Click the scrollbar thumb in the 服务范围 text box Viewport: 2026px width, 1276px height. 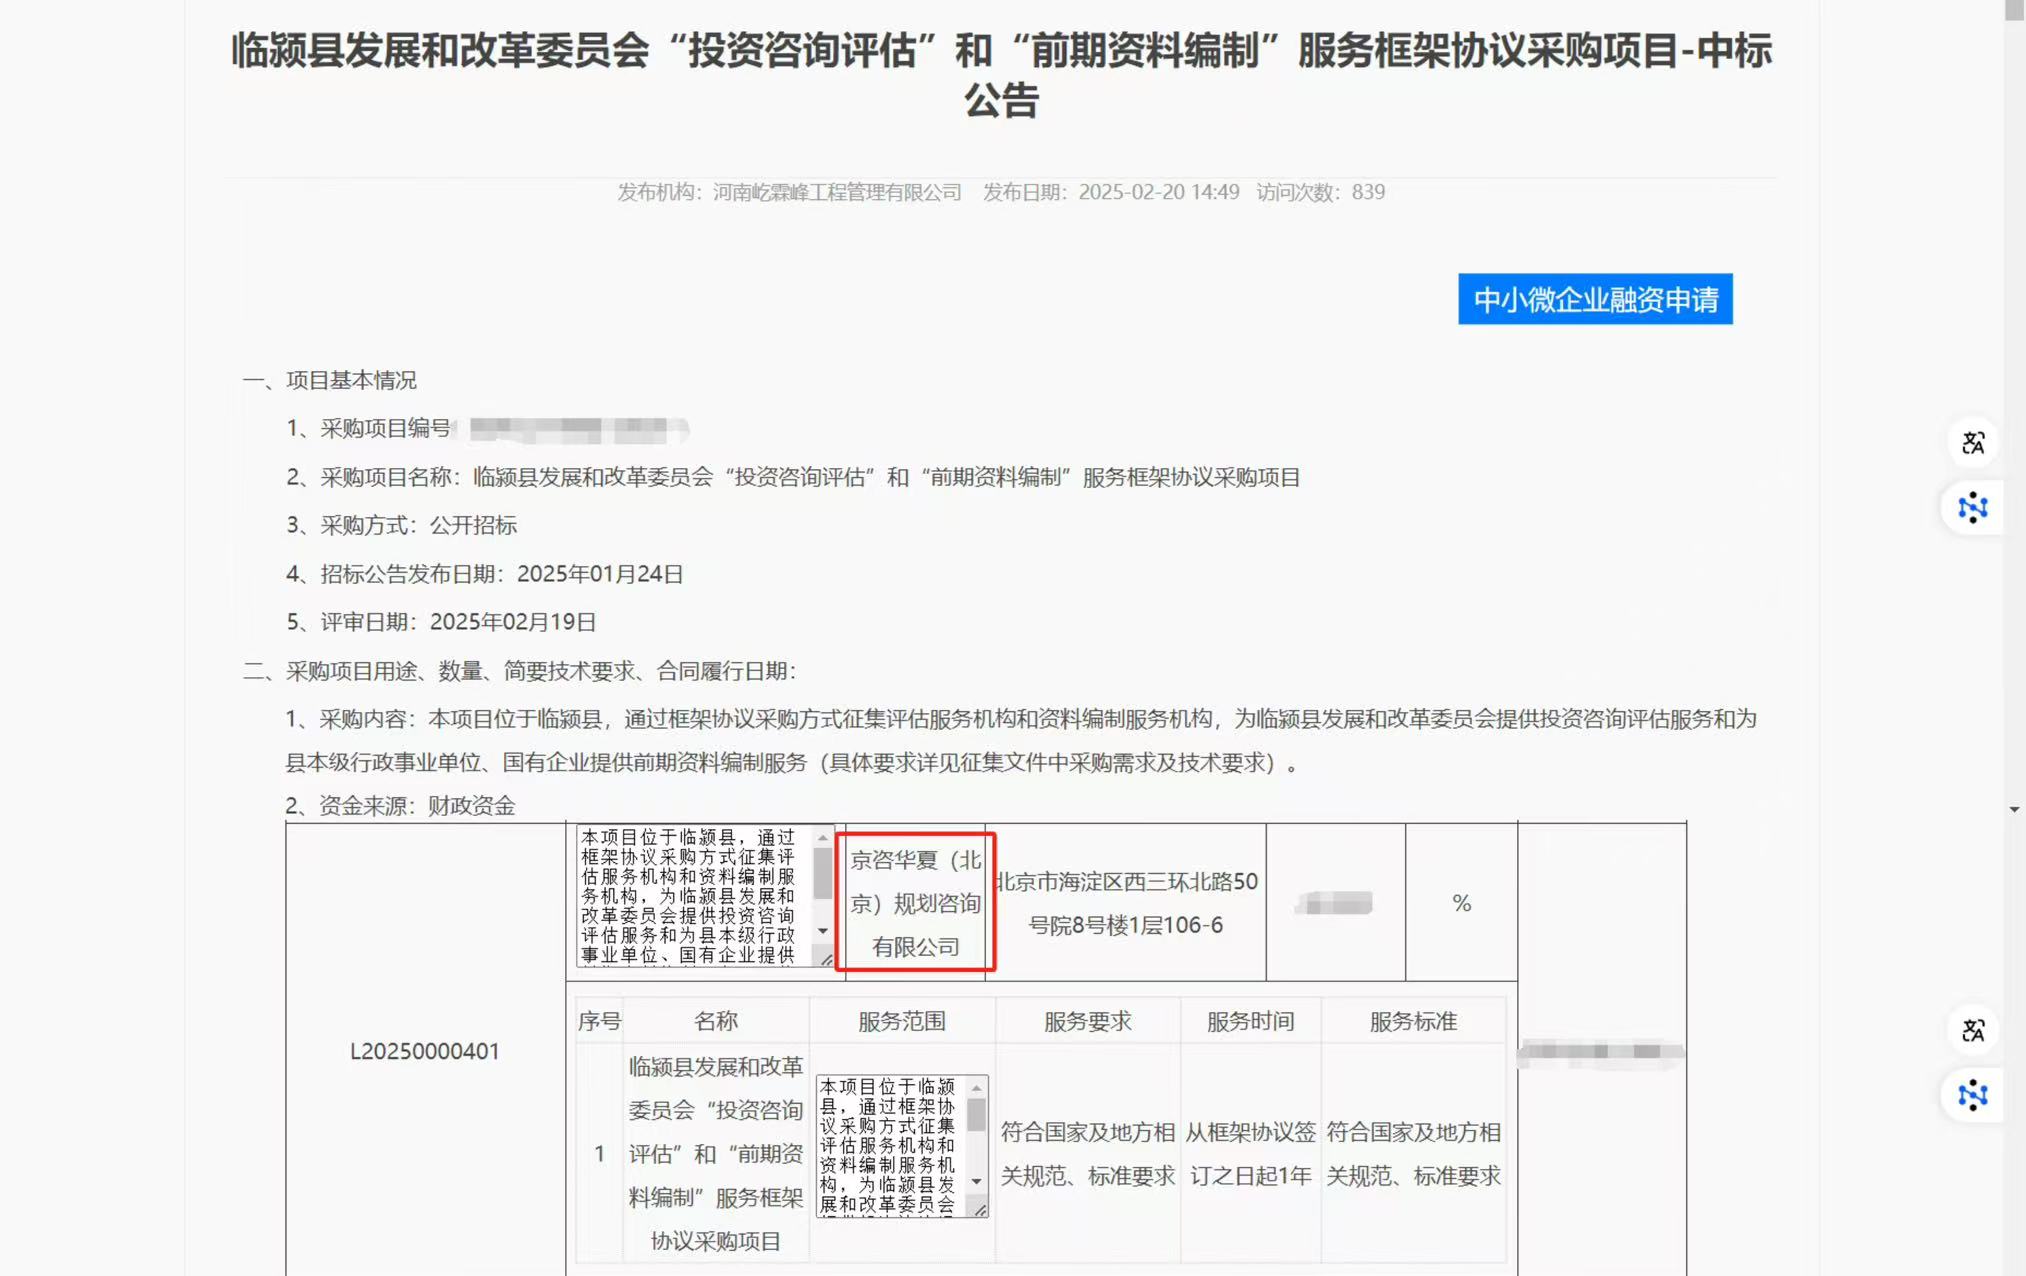[977, 1115]
